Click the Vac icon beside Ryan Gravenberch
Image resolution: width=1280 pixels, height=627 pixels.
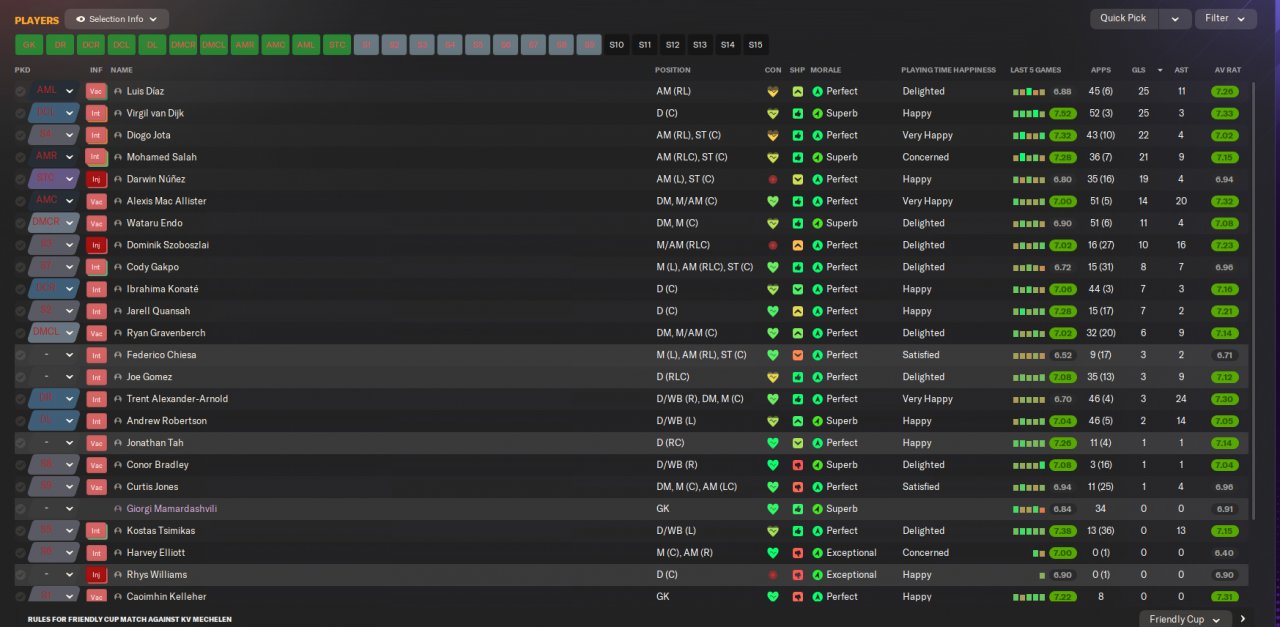[x=96, y=333]
